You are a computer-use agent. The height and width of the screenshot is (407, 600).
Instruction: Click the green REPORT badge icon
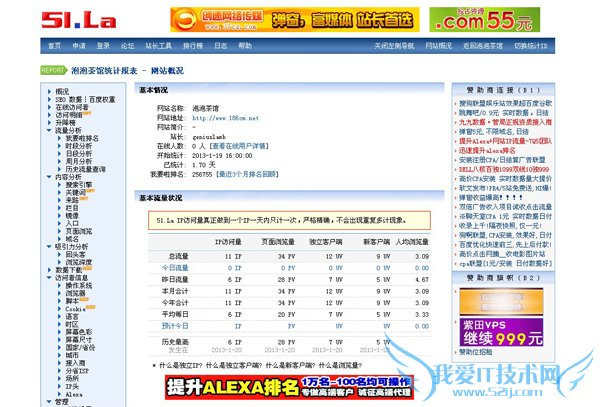[x=54, y=70]
